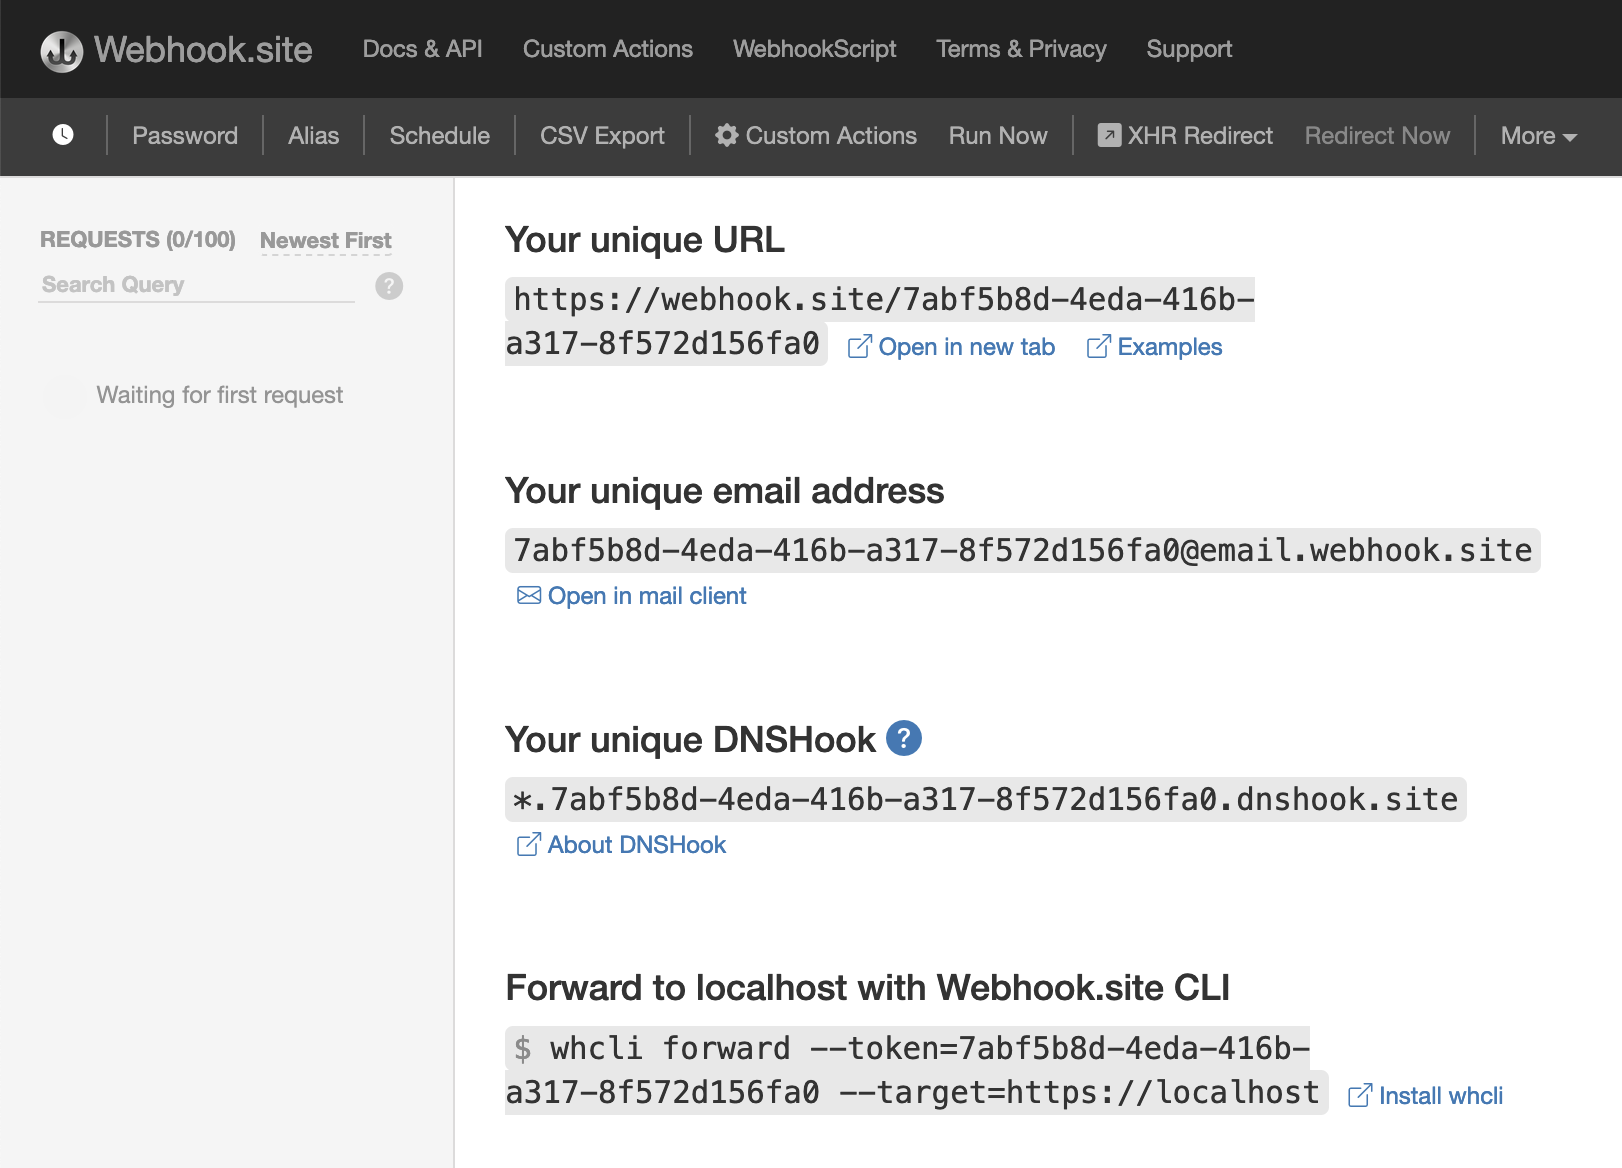Set a Password for this URL
Screen dimensions: 1622x1168
[185, 136]
